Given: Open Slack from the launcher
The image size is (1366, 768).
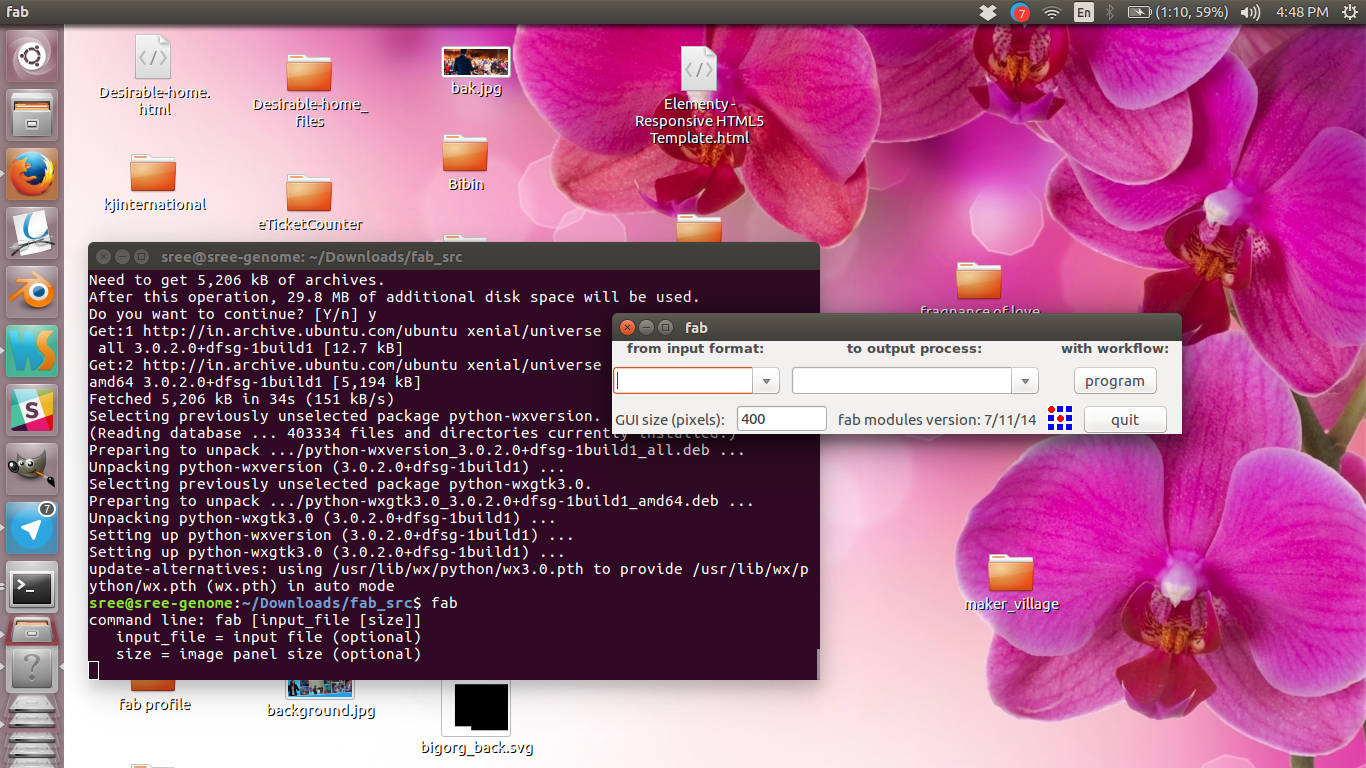Looking at the screenshot, I should click(x=32, y=408).
